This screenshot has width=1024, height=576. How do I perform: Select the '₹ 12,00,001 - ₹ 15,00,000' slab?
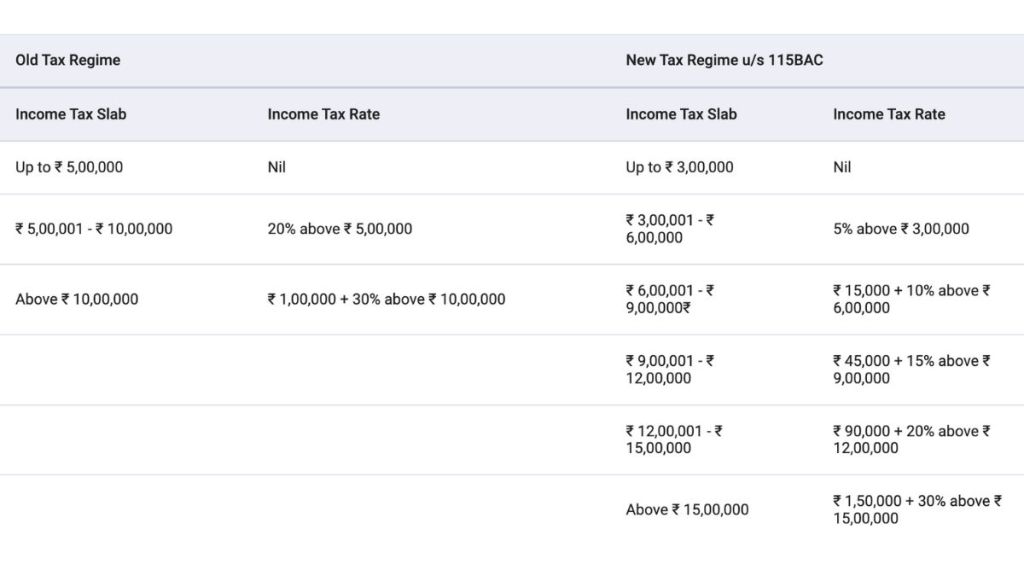(674, 440)
